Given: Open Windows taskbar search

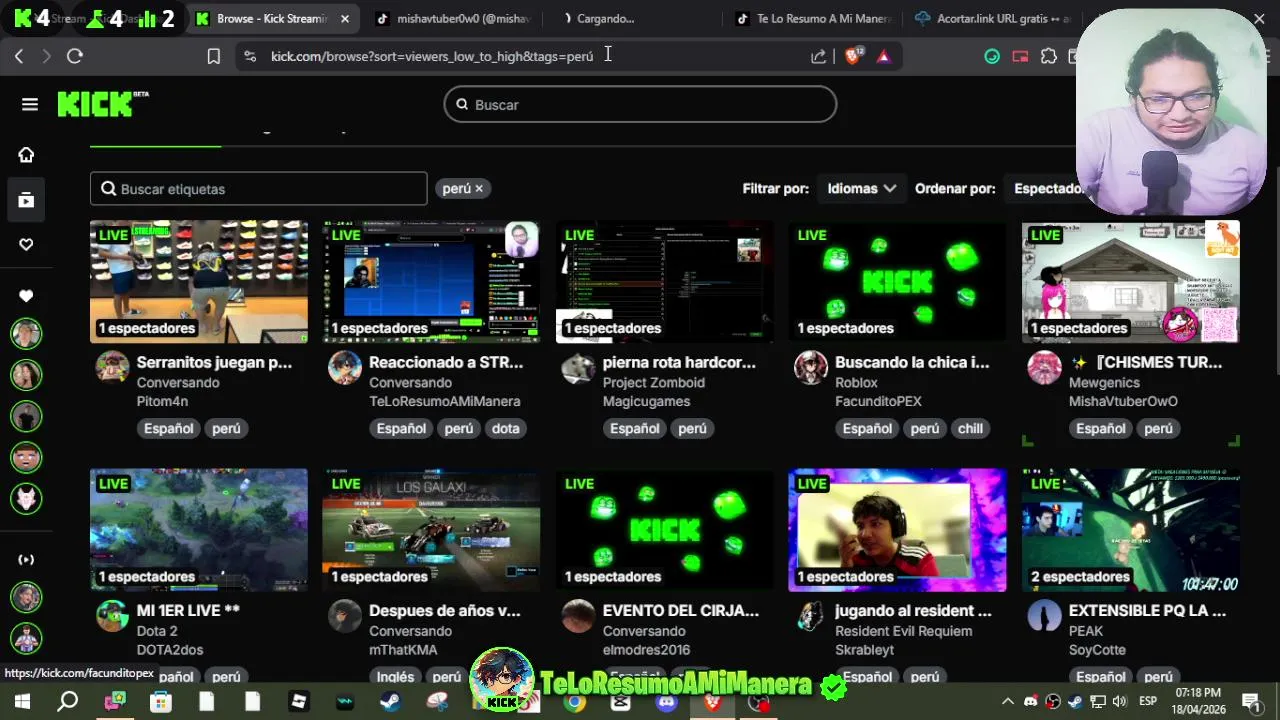Looking at the screenshot, I should click(68, 702).
